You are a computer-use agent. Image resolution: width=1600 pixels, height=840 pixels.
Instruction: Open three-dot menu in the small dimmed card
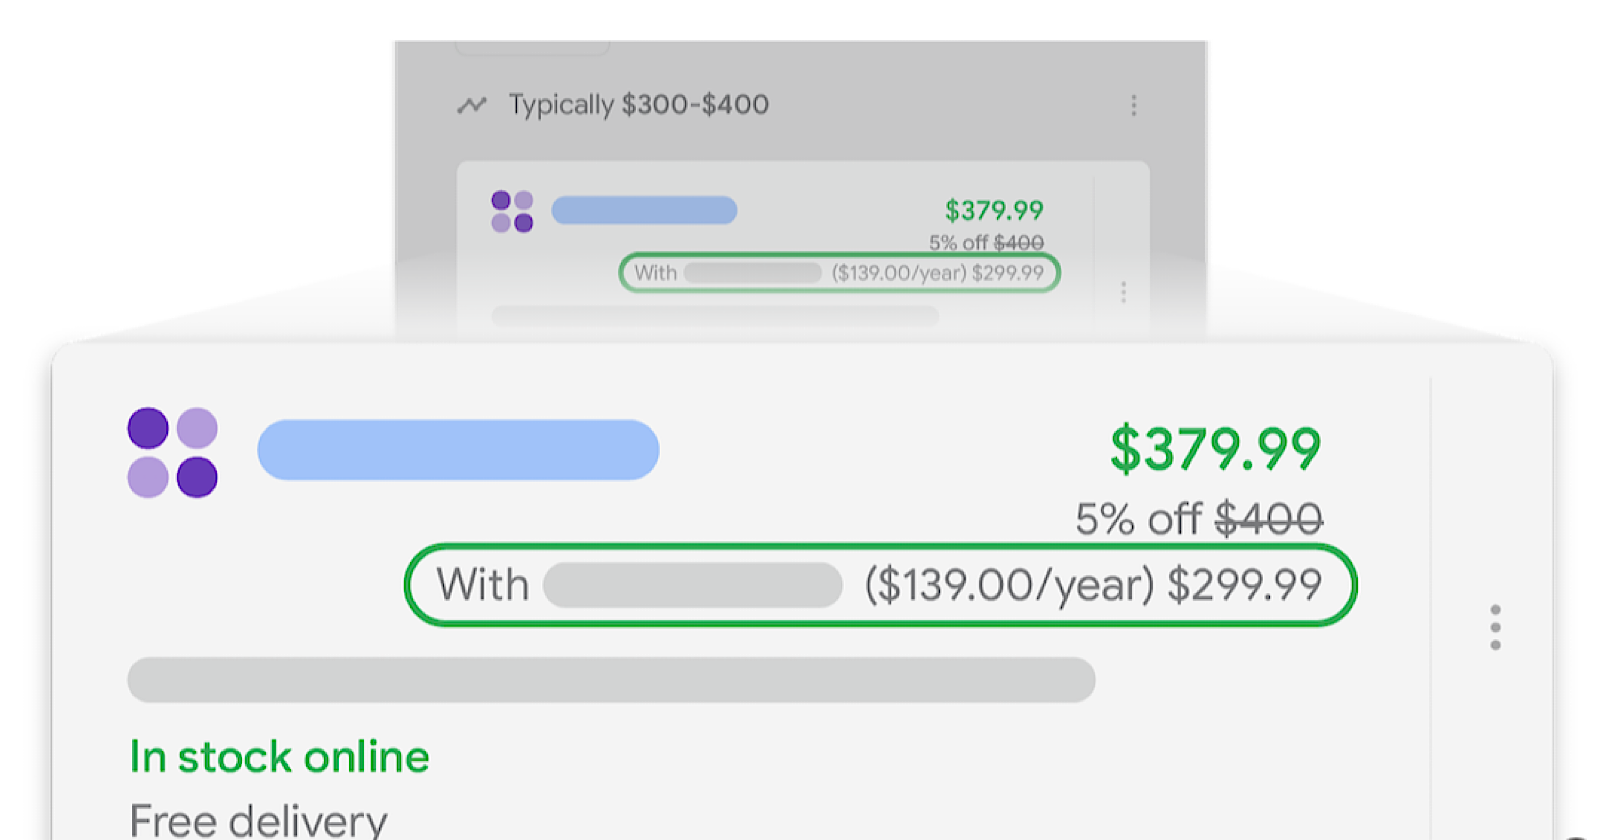1123,291
